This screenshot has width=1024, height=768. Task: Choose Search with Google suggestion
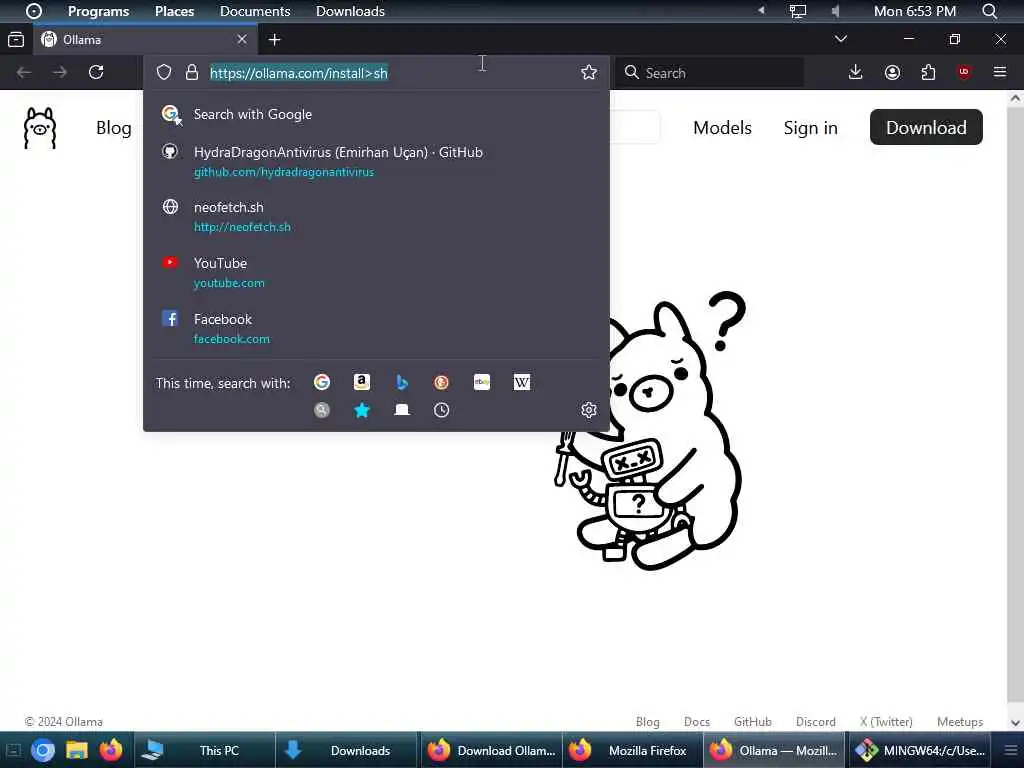pos(376,114)
